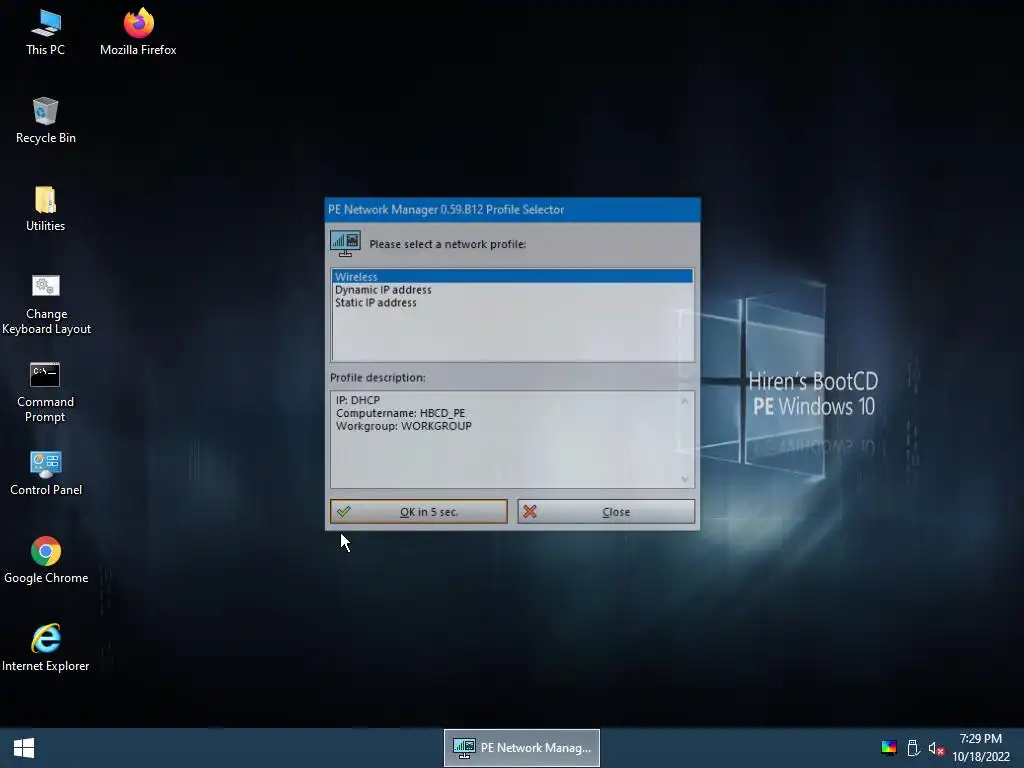Open Control Panel desktop icon
The width and height of the screenshot is (1024, 768).
[46, 473]
